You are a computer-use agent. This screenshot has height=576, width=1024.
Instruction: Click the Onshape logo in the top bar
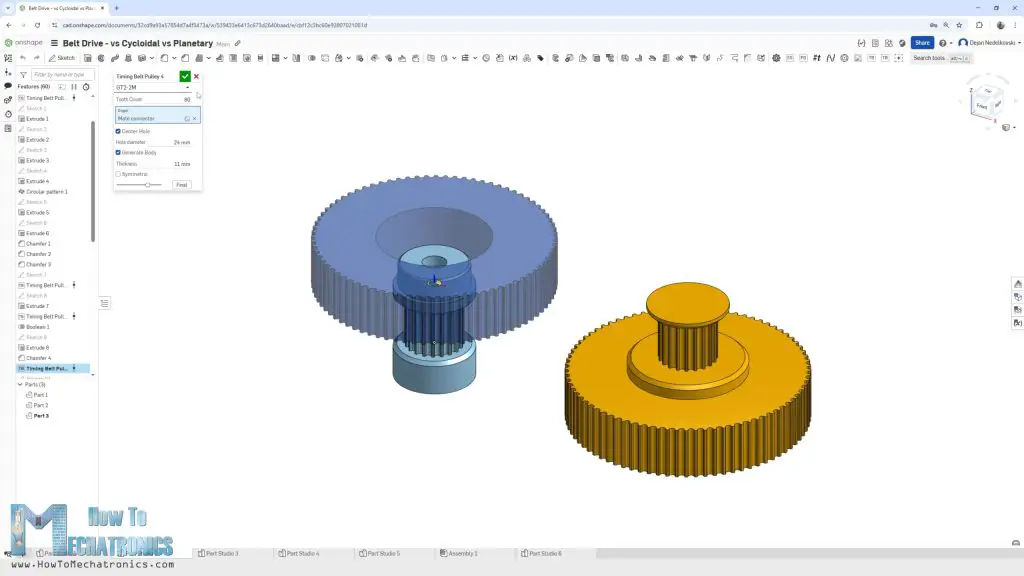tap(10, 43)
